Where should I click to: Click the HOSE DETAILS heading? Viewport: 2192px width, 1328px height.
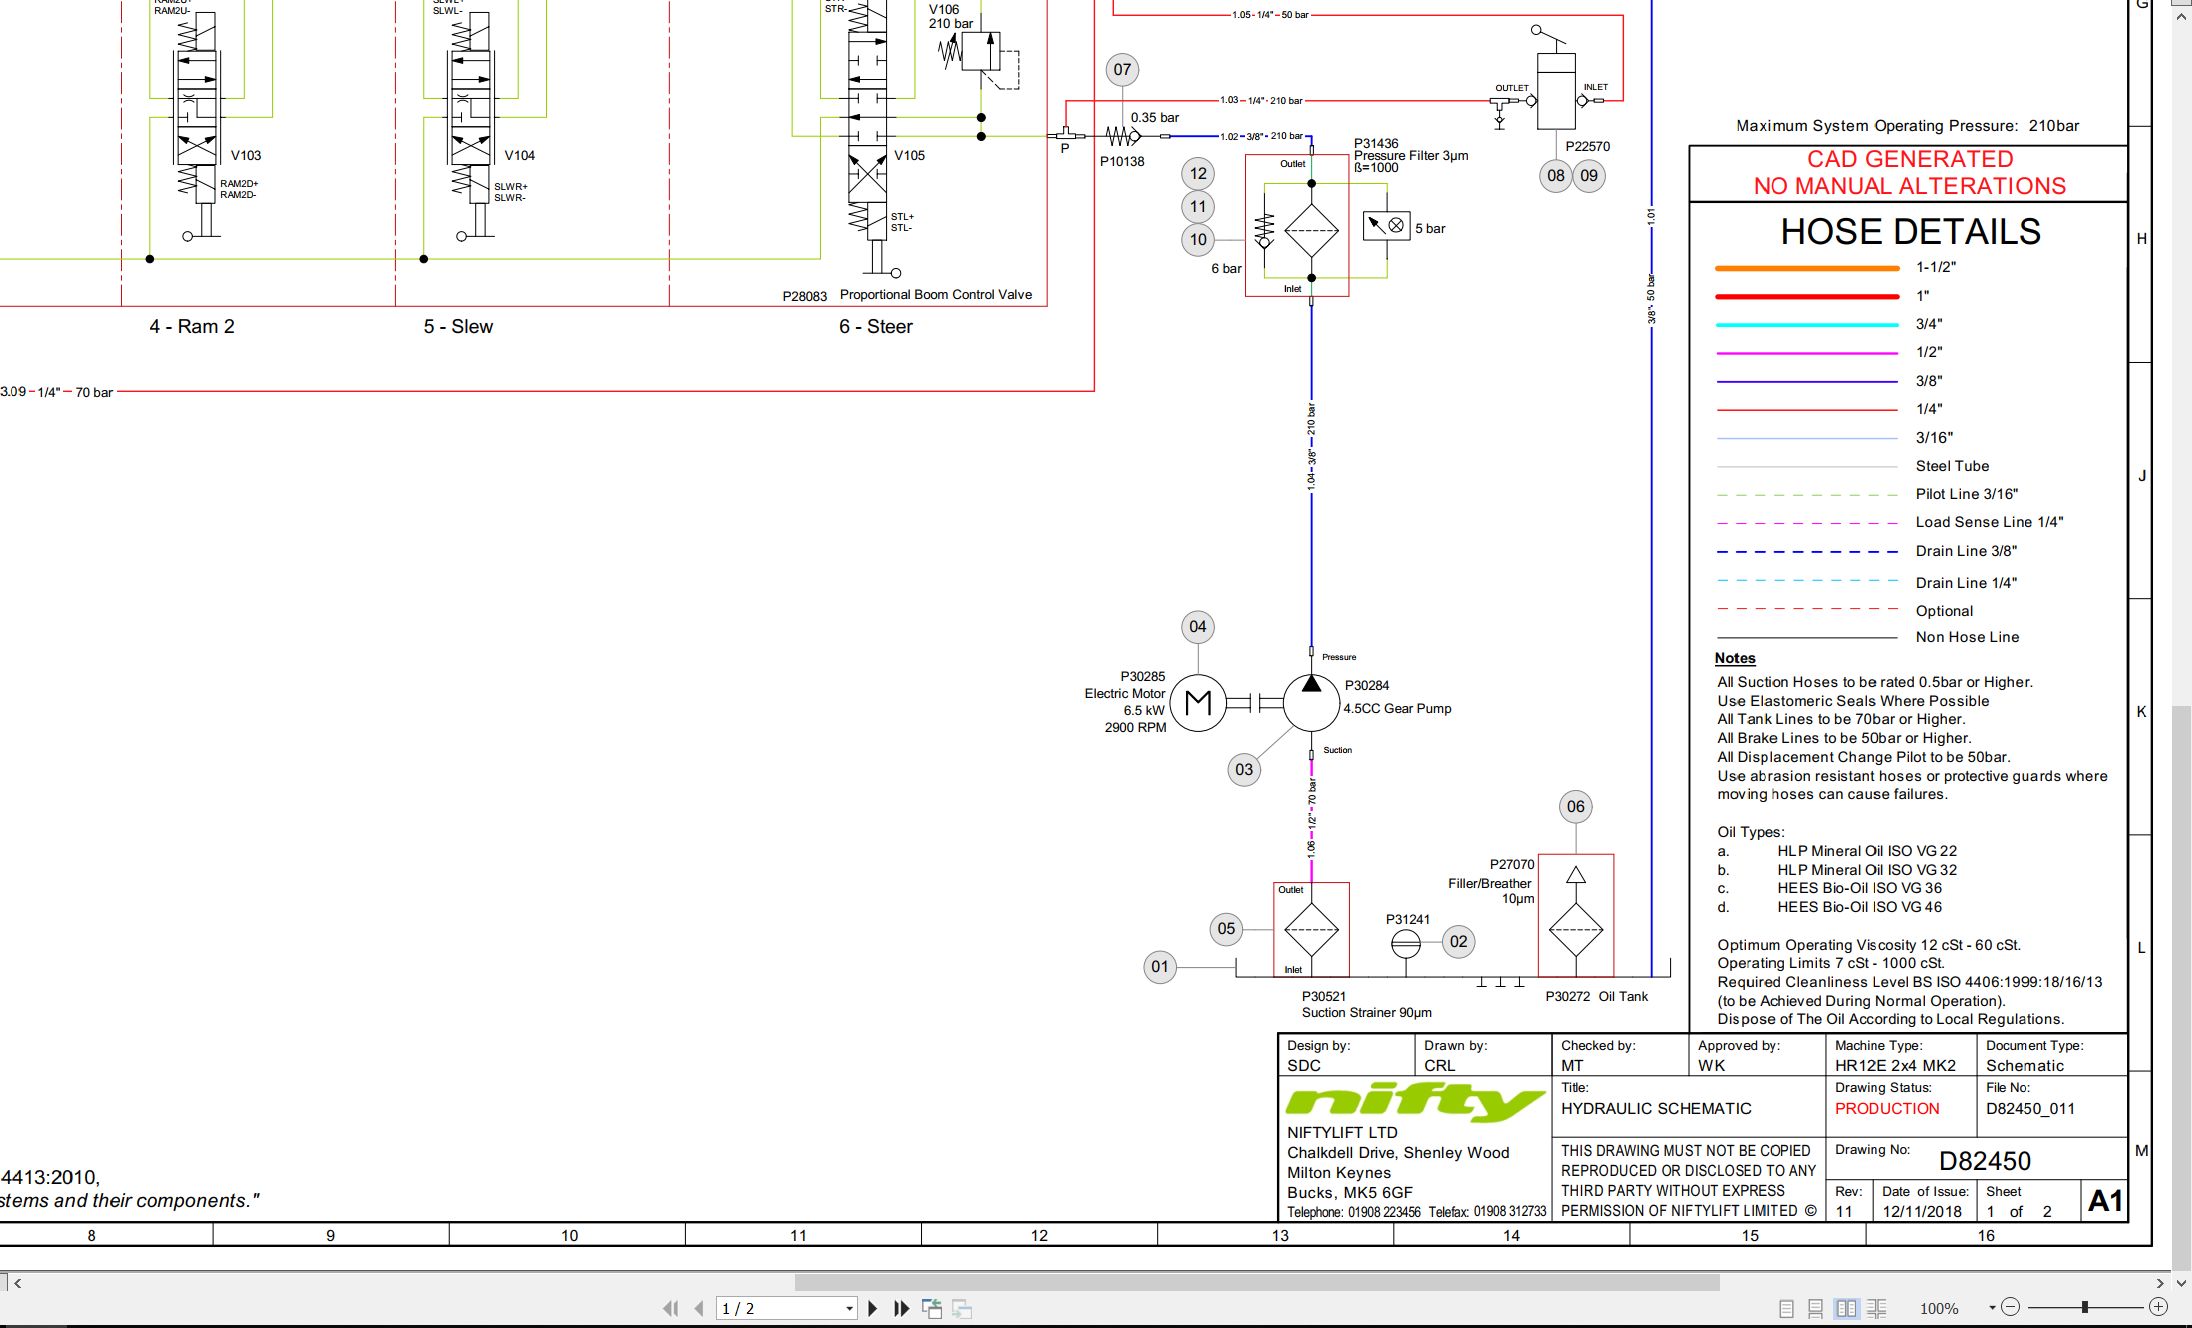[1910, 232]
